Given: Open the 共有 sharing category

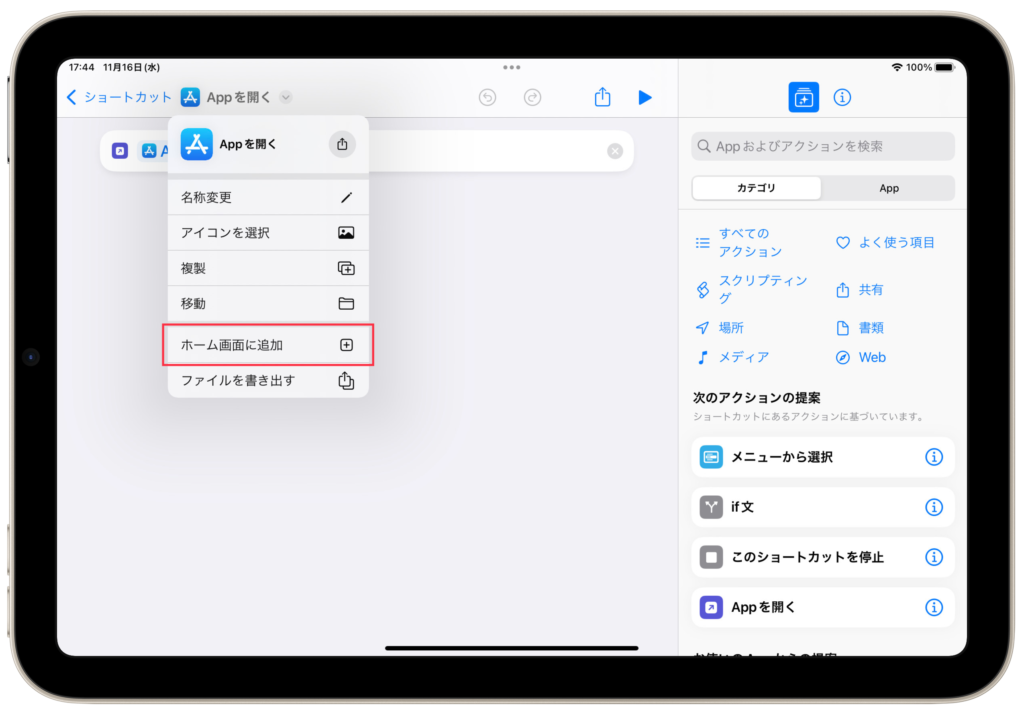Looking at the screenshot, I should (x=859, y=290).
